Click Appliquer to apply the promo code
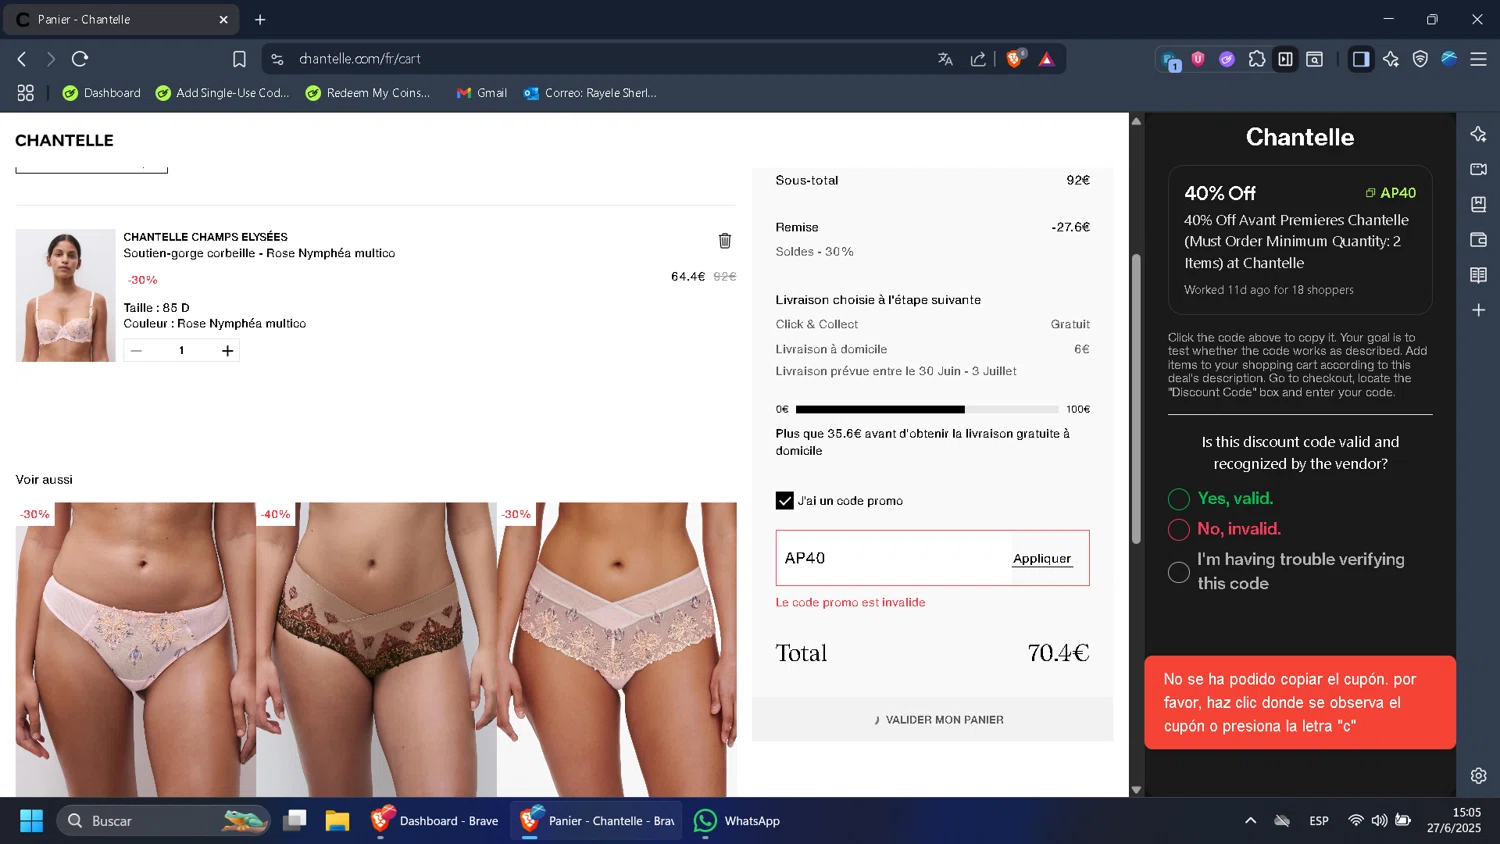The width and height of the screenshot is (1500, 844). point(1042,559)
